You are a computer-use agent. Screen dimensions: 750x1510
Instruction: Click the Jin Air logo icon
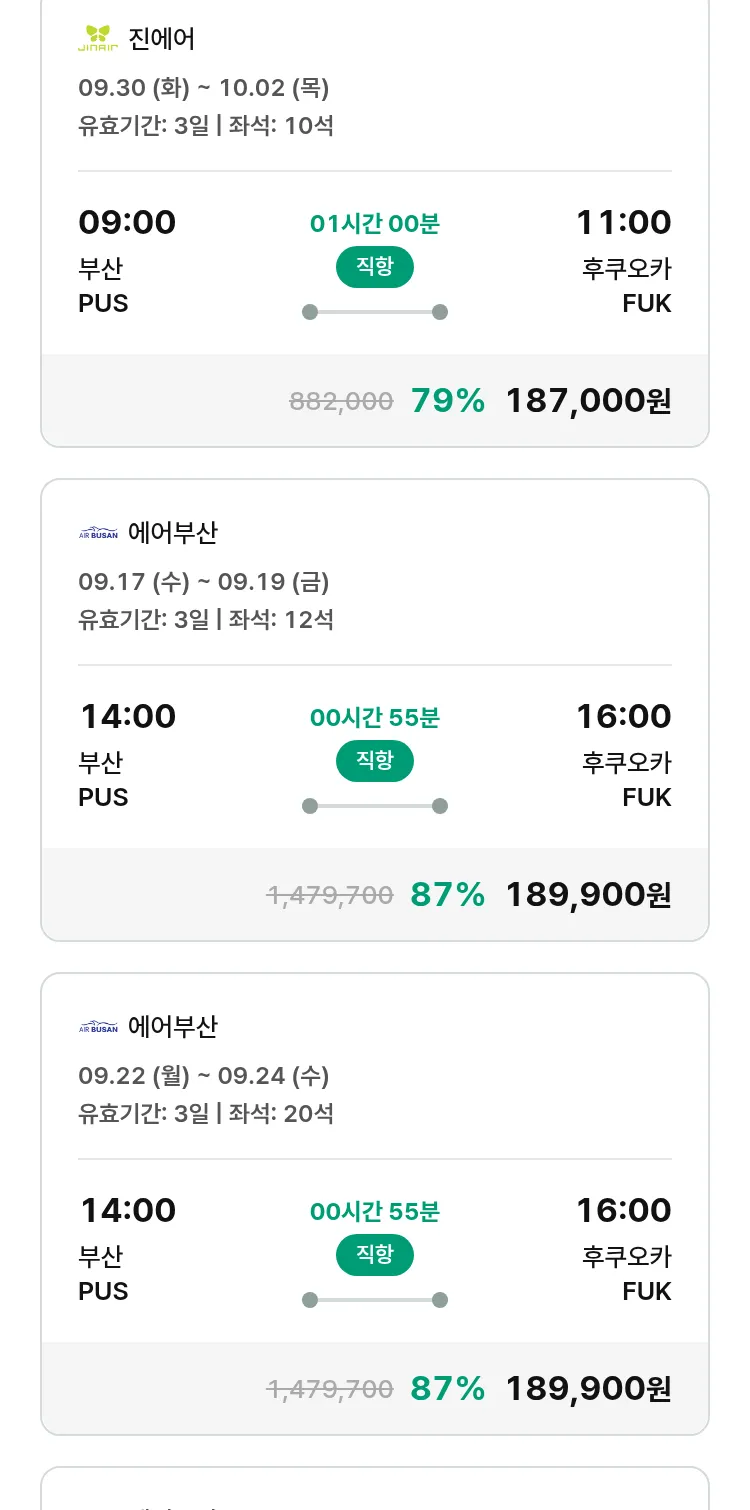(98, 39)
